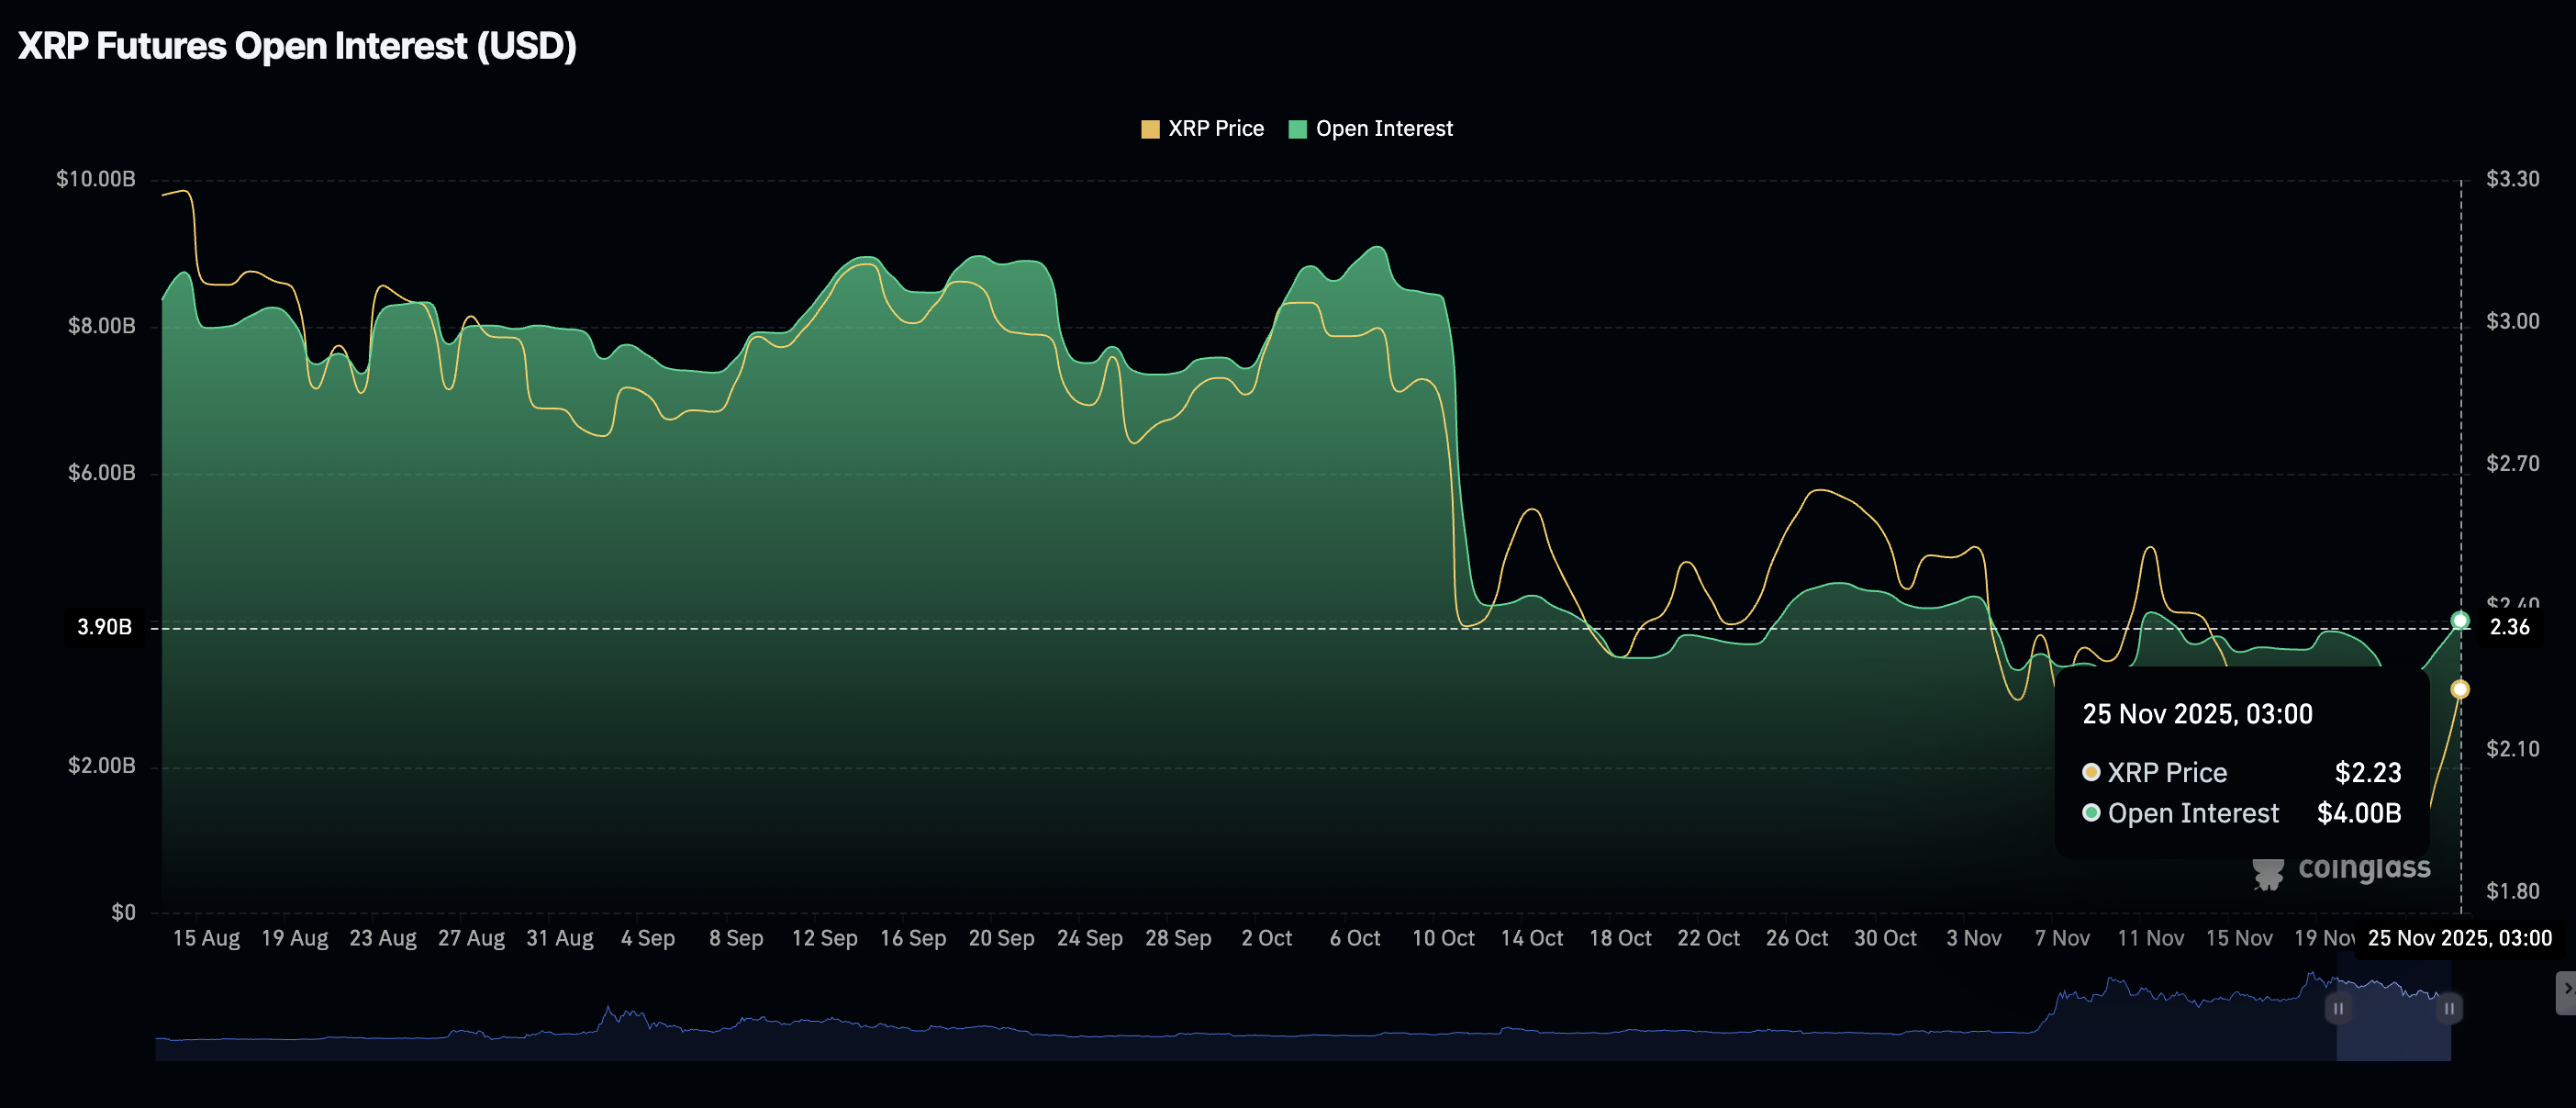The height and width of the screenshot is (1108, 2576).
Task: Click the 3.90B axis value label
Action: pos(105,628)
